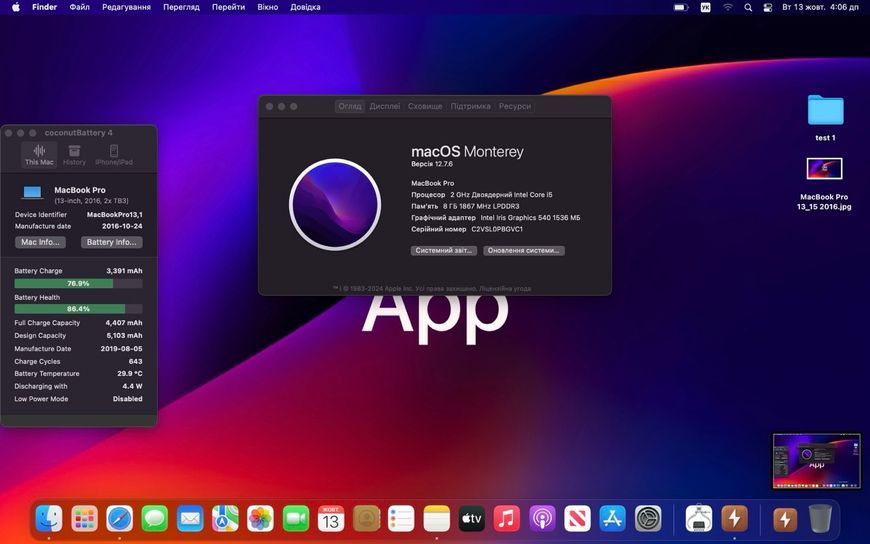Open Reminders from the Dock

pyautogui.click(x=401, y=519)
